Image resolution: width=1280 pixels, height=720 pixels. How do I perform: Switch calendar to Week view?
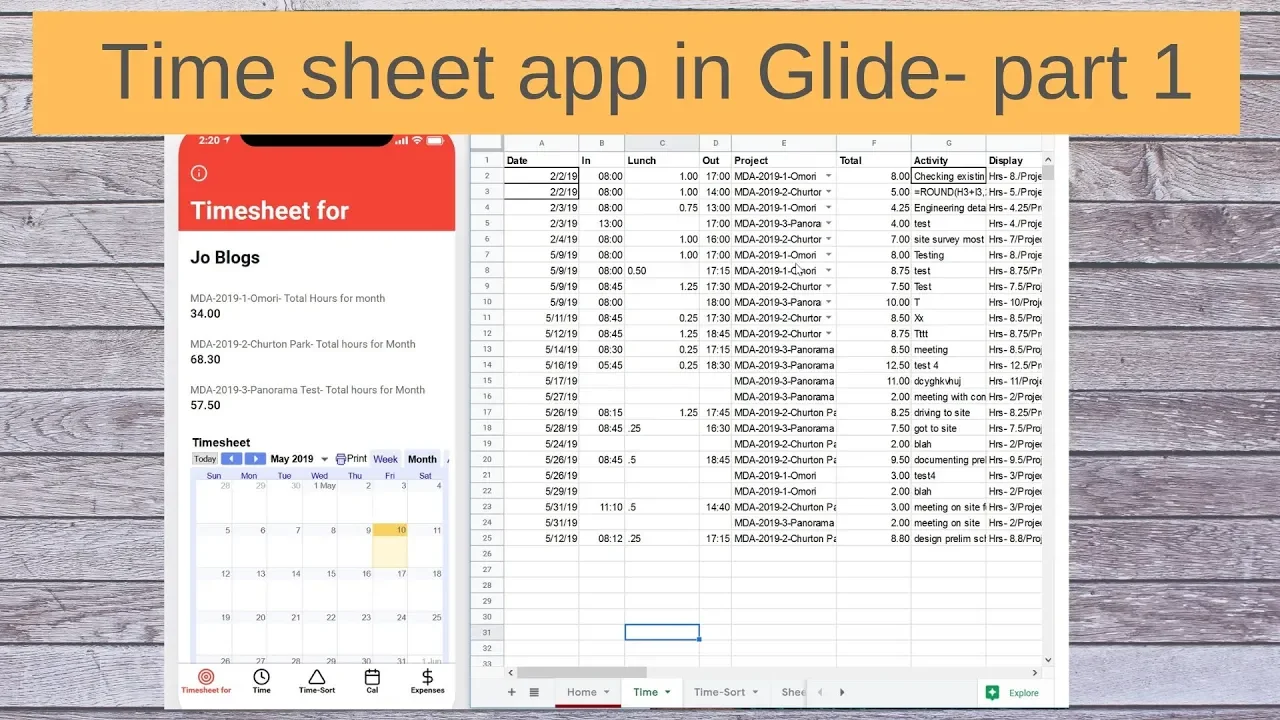click(x=385, y=459)
